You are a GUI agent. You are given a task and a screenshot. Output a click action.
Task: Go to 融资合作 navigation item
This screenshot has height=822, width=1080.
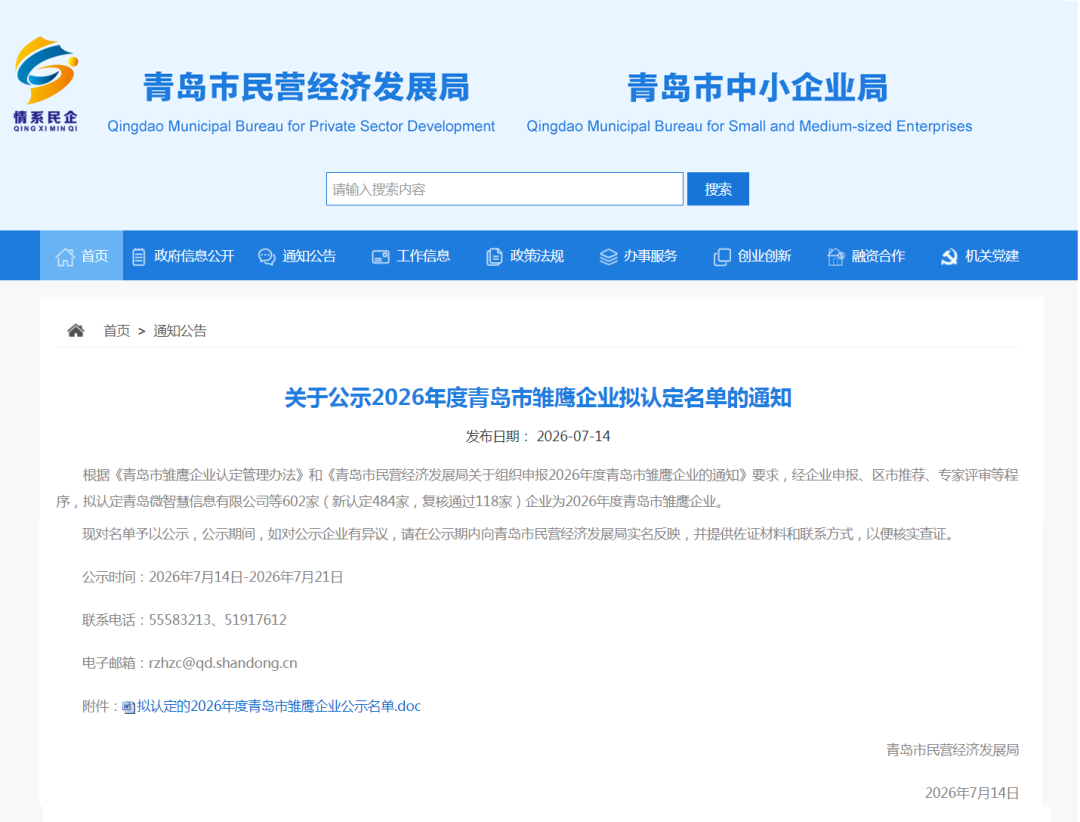point(866,256)
